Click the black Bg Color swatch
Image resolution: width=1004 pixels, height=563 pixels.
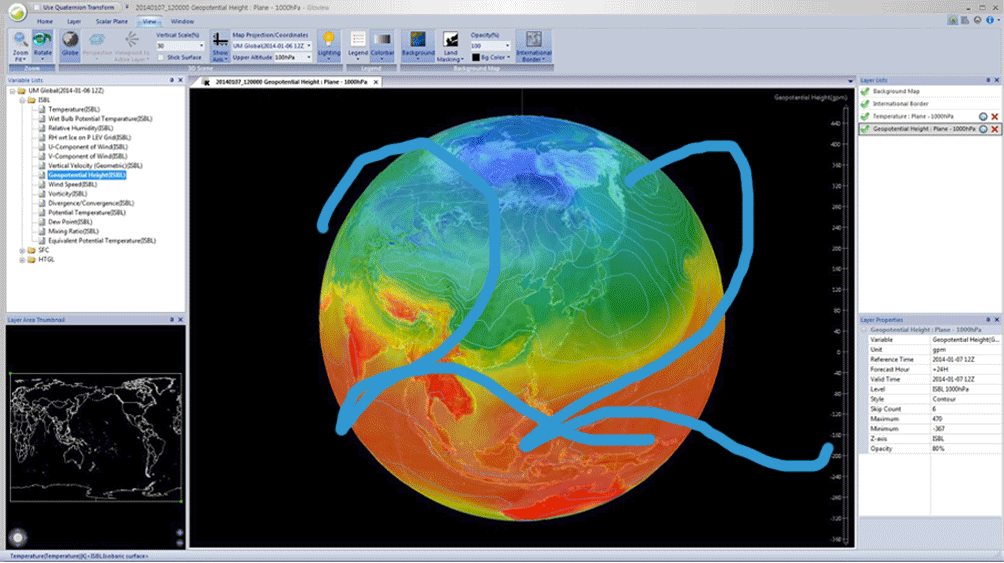point(476,57)
